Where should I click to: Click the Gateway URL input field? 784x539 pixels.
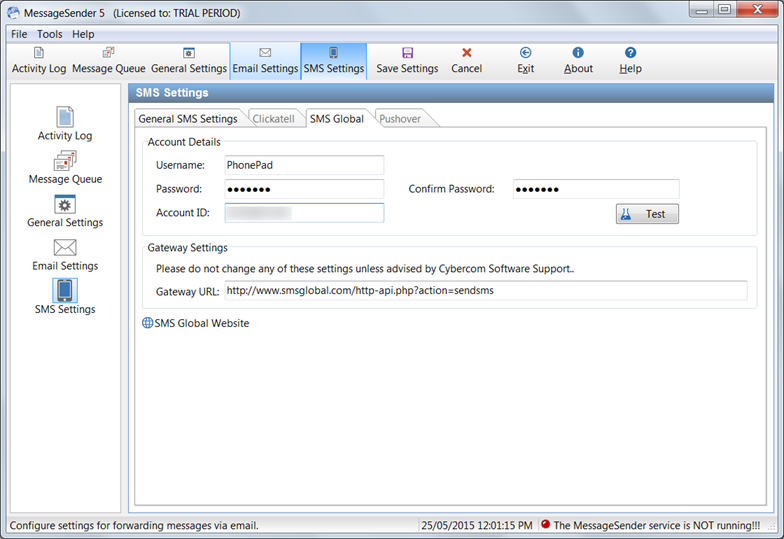pyautogui.click(x=486, y=290)
